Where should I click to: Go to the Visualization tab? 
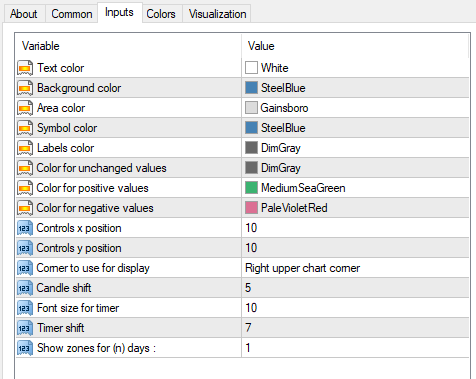(217, 14)
